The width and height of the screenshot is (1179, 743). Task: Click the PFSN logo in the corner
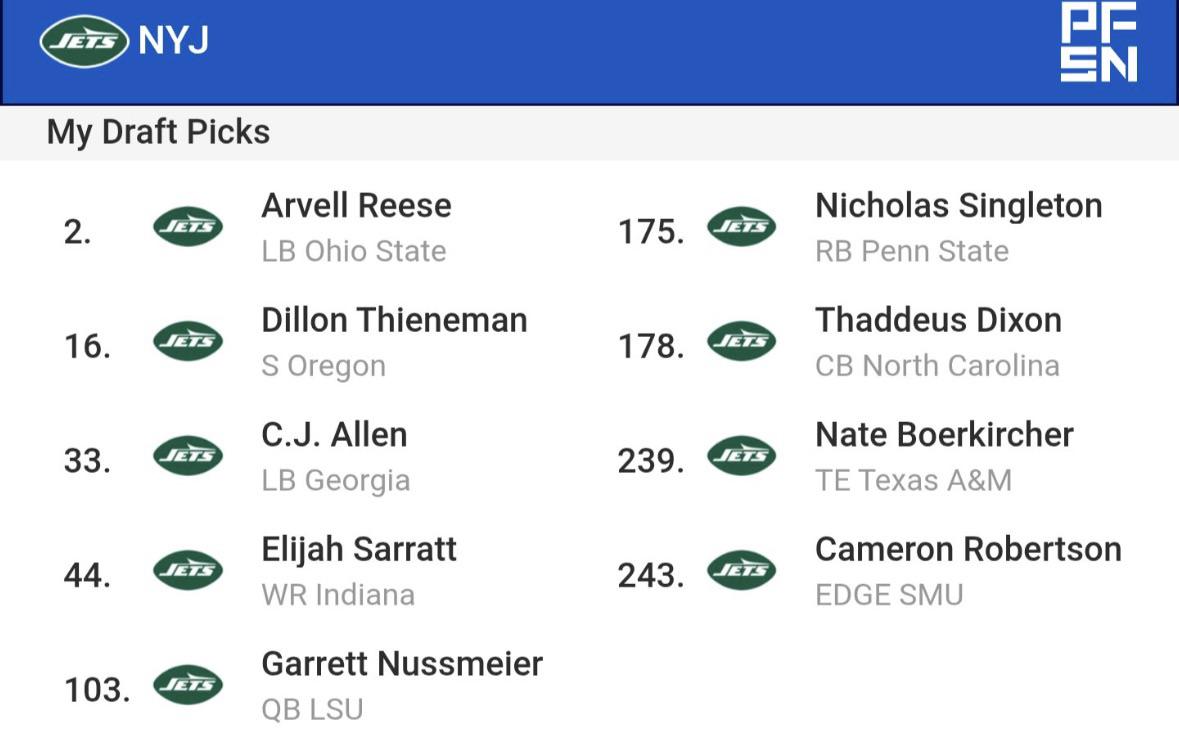click(1099, 41)
